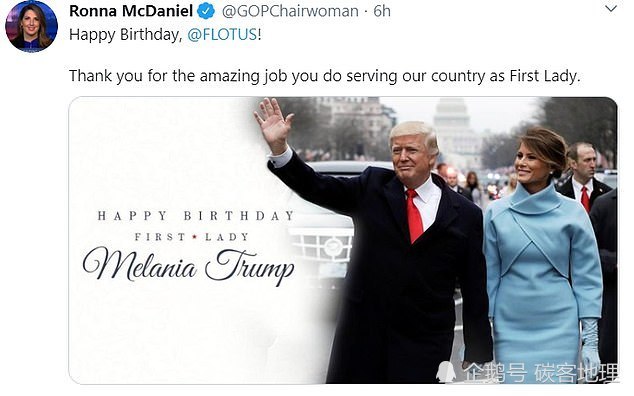Expand the tweet options chevron
The image size is (634, 396).
(610, 8)
